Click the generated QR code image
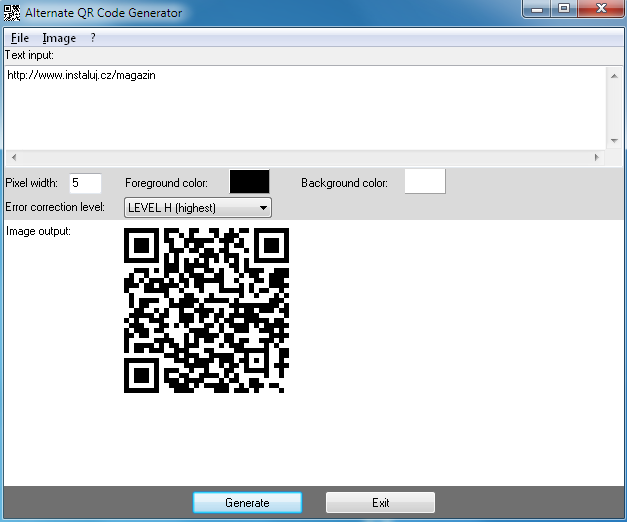 coord(206,310)
